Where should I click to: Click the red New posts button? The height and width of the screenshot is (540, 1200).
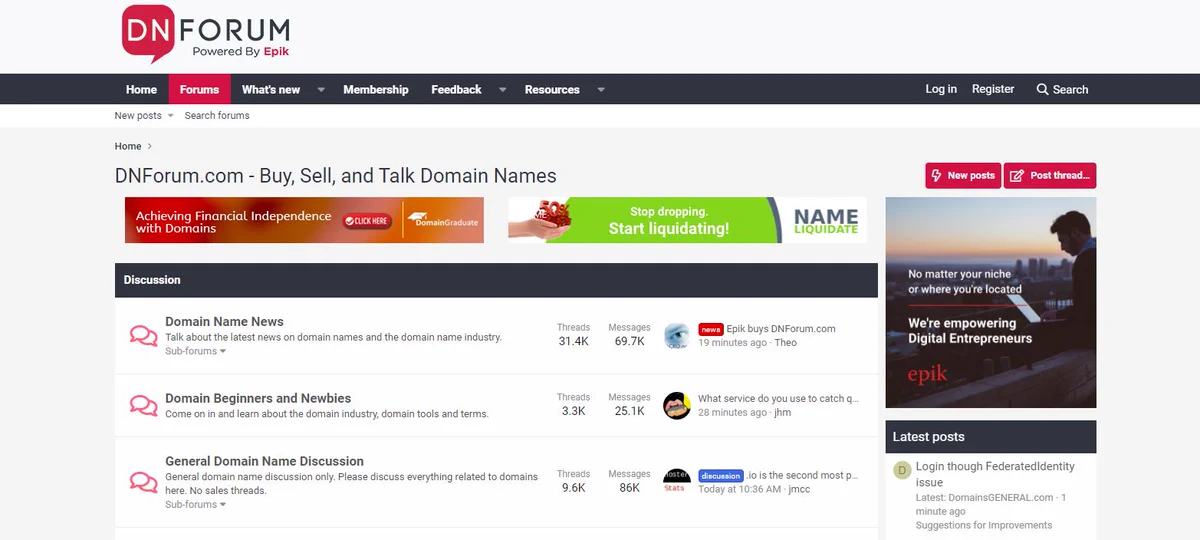[963, 175]
